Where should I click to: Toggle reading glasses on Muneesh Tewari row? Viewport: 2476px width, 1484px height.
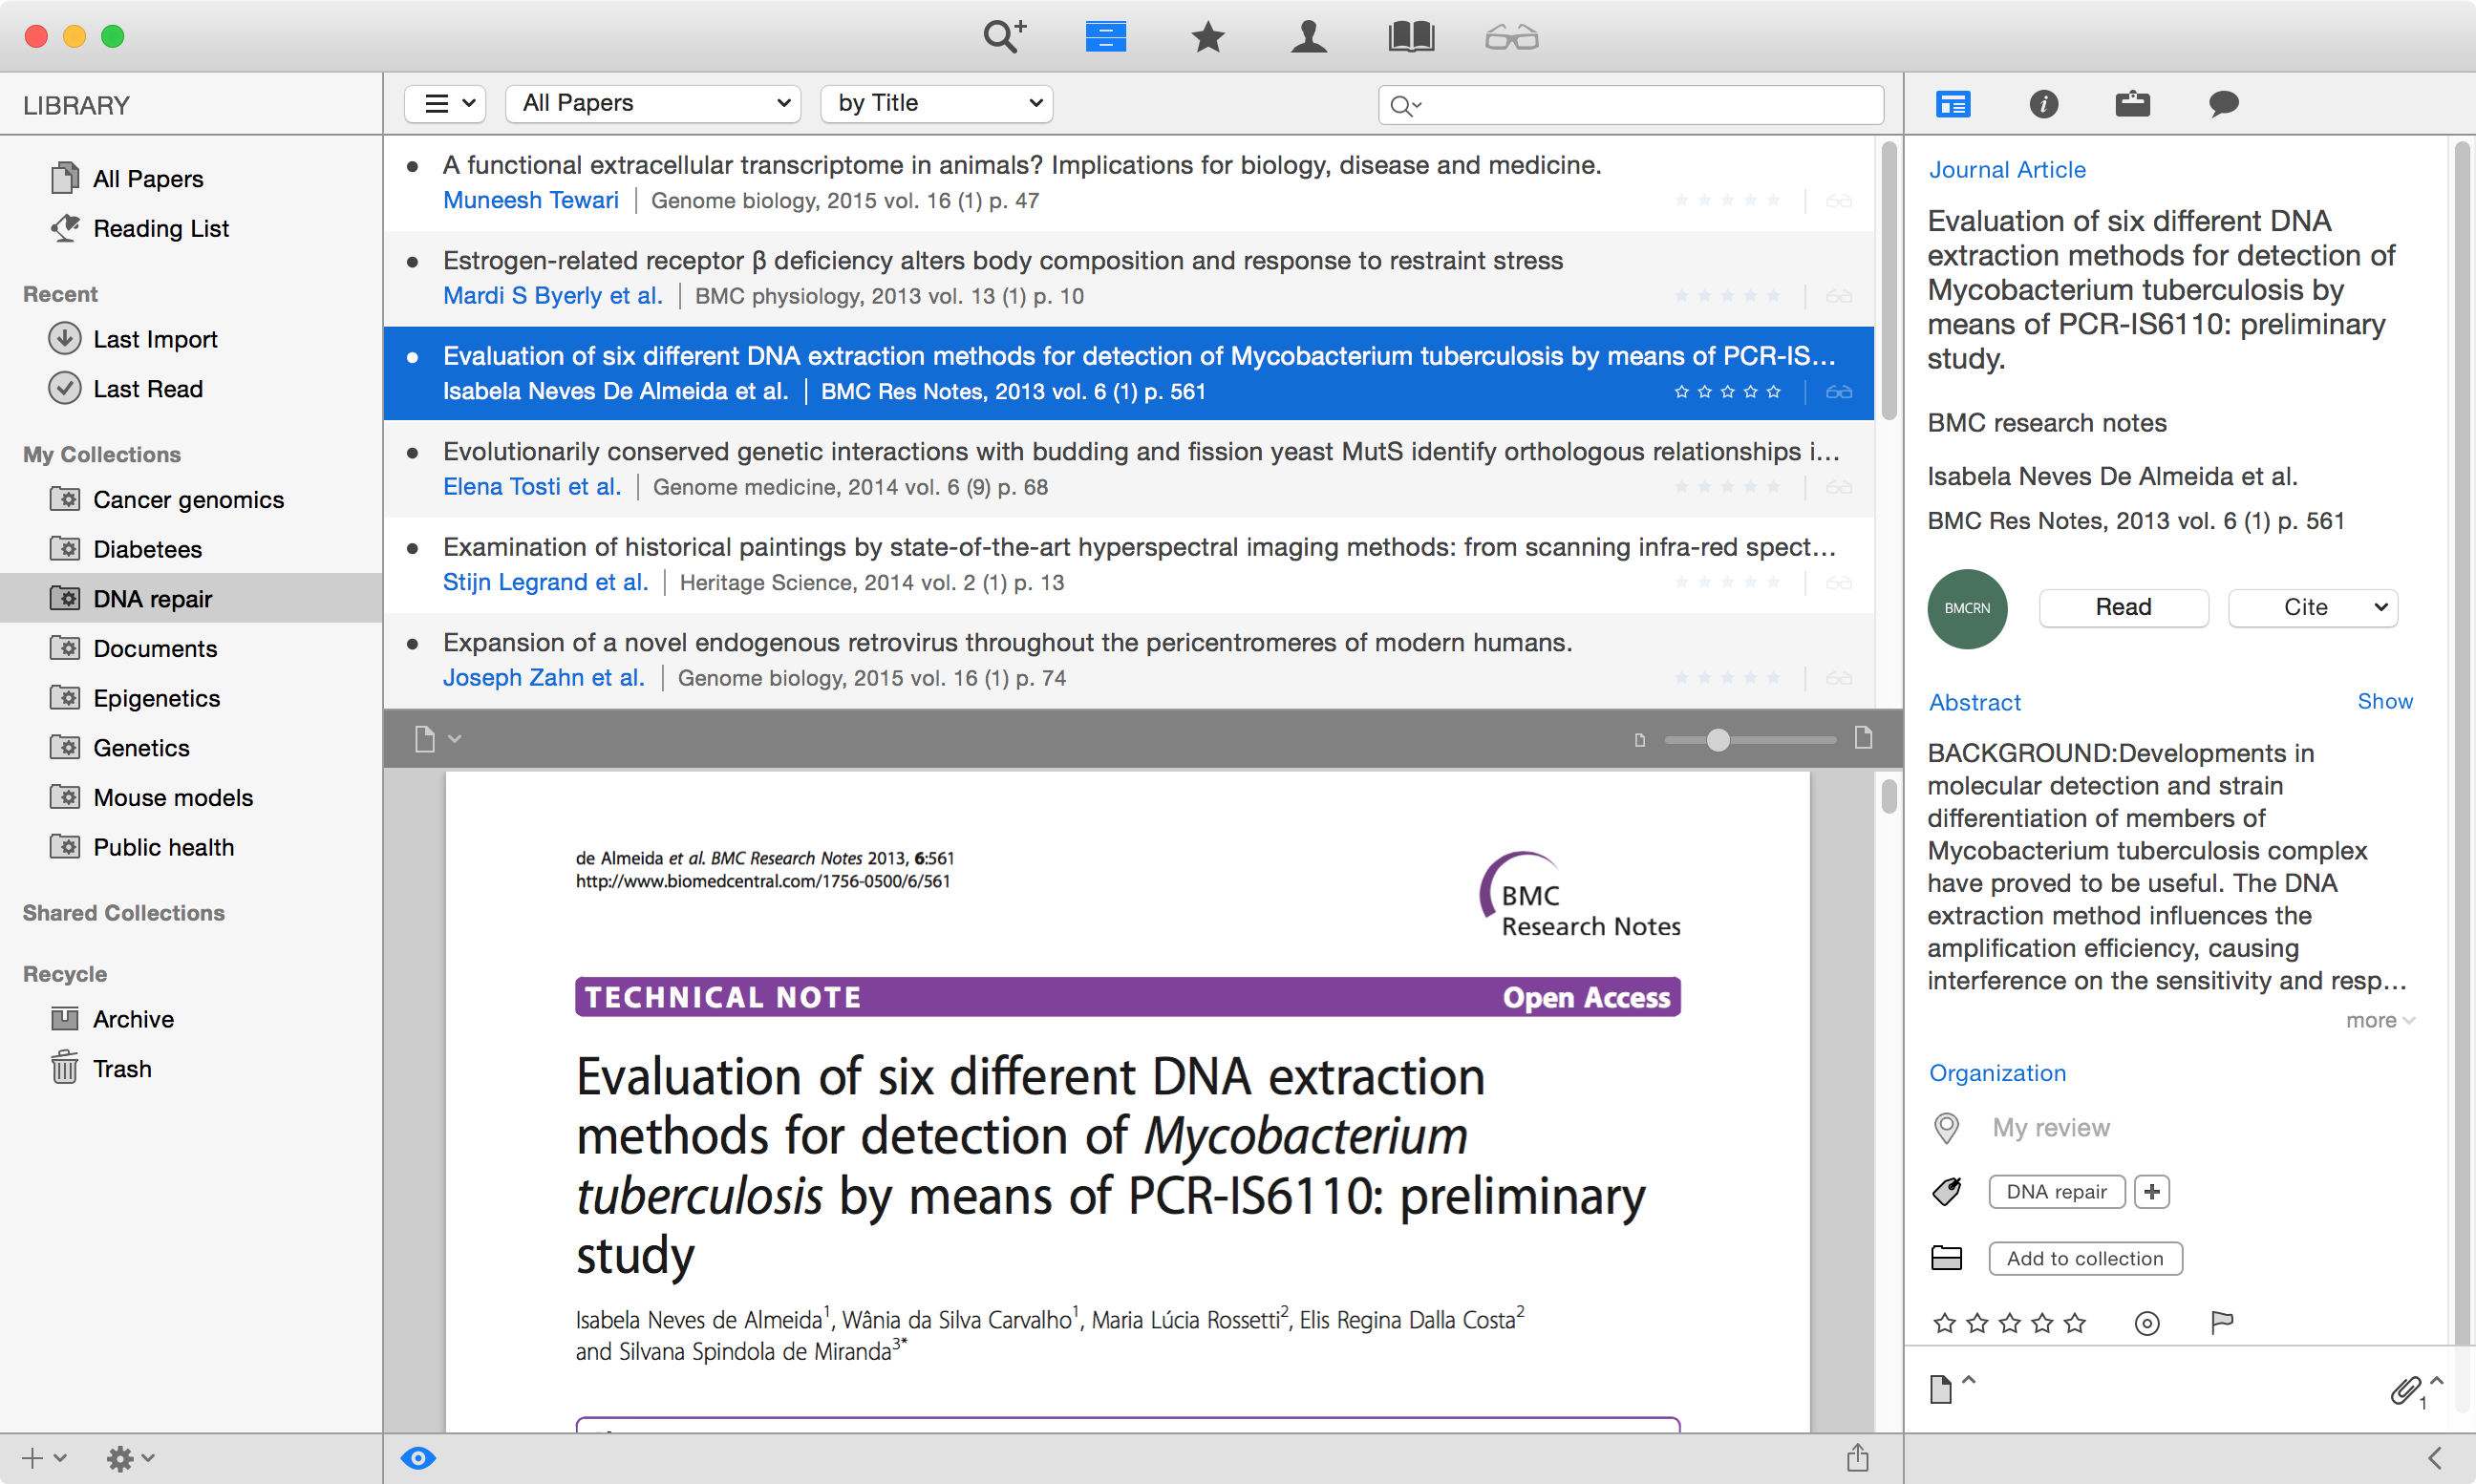[1838, 201]
